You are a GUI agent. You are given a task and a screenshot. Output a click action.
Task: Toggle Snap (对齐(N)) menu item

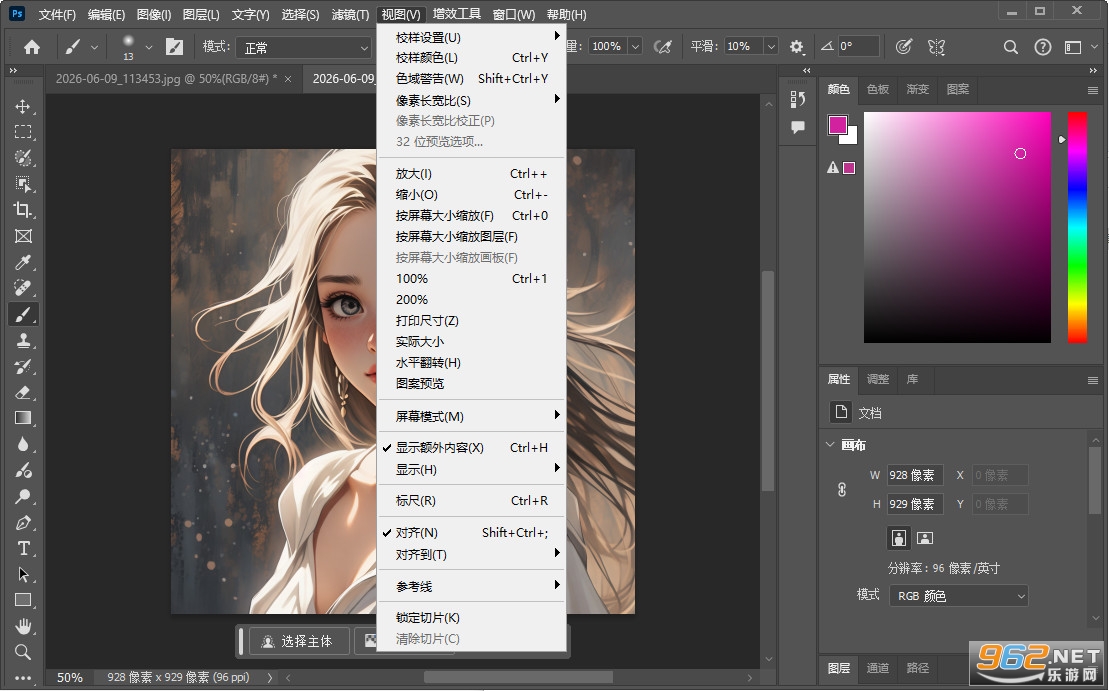[471, 533]
